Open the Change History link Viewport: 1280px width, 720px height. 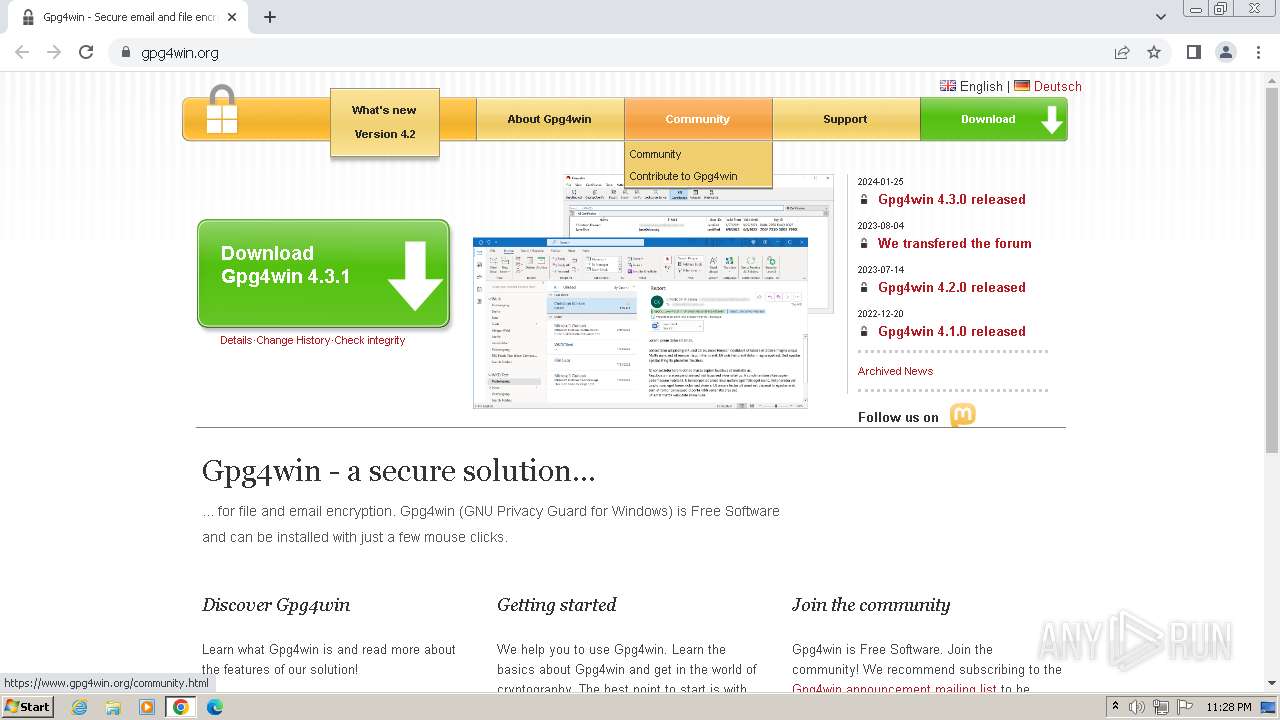(293, 340)
